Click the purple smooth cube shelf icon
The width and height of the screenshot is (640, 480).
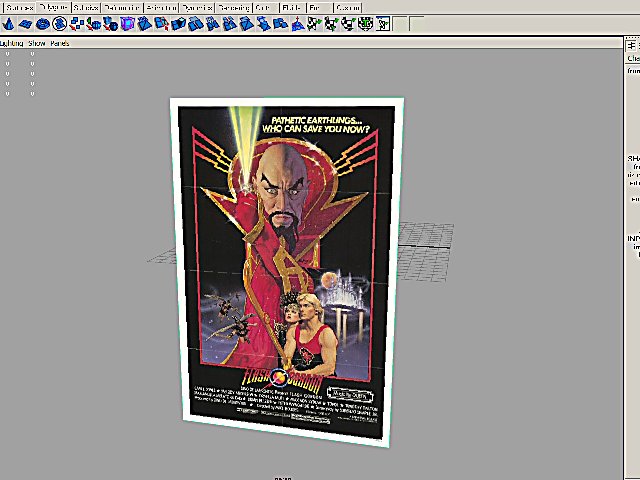(x=127, y=24)
